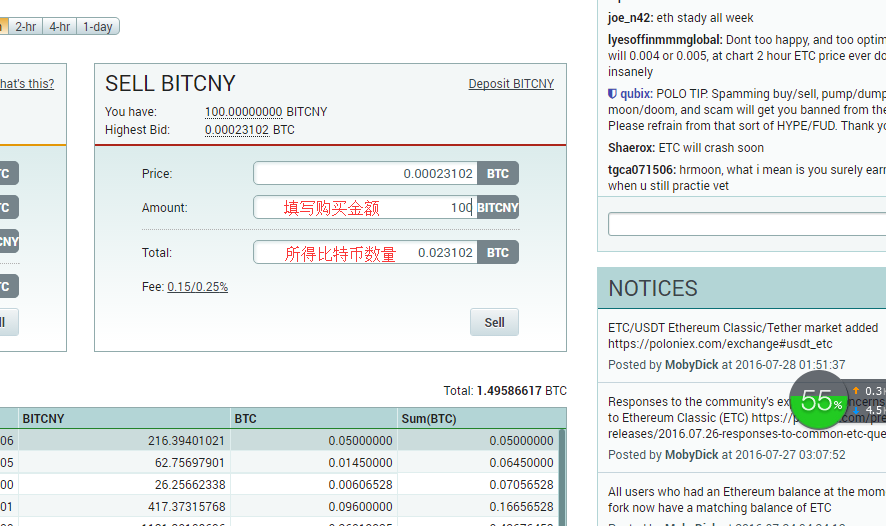Click the tgca071506 chat username
This screenshot has height=526, width=886.
[642, 170]
